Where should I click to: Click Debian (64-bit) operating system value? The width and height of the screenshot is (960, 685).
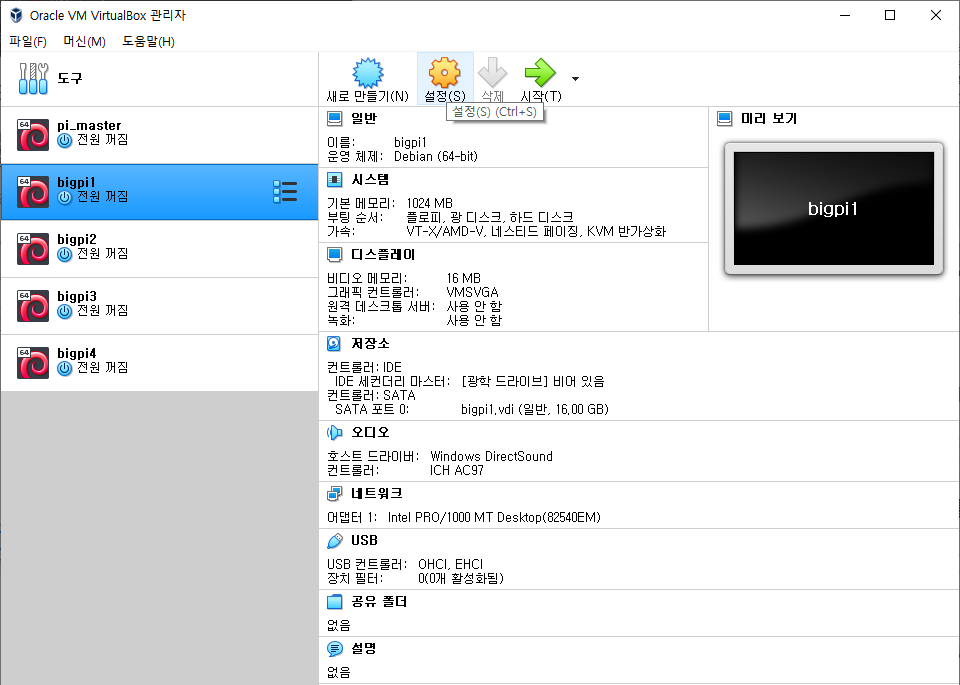pyautogui.click(x=435, y=156)
